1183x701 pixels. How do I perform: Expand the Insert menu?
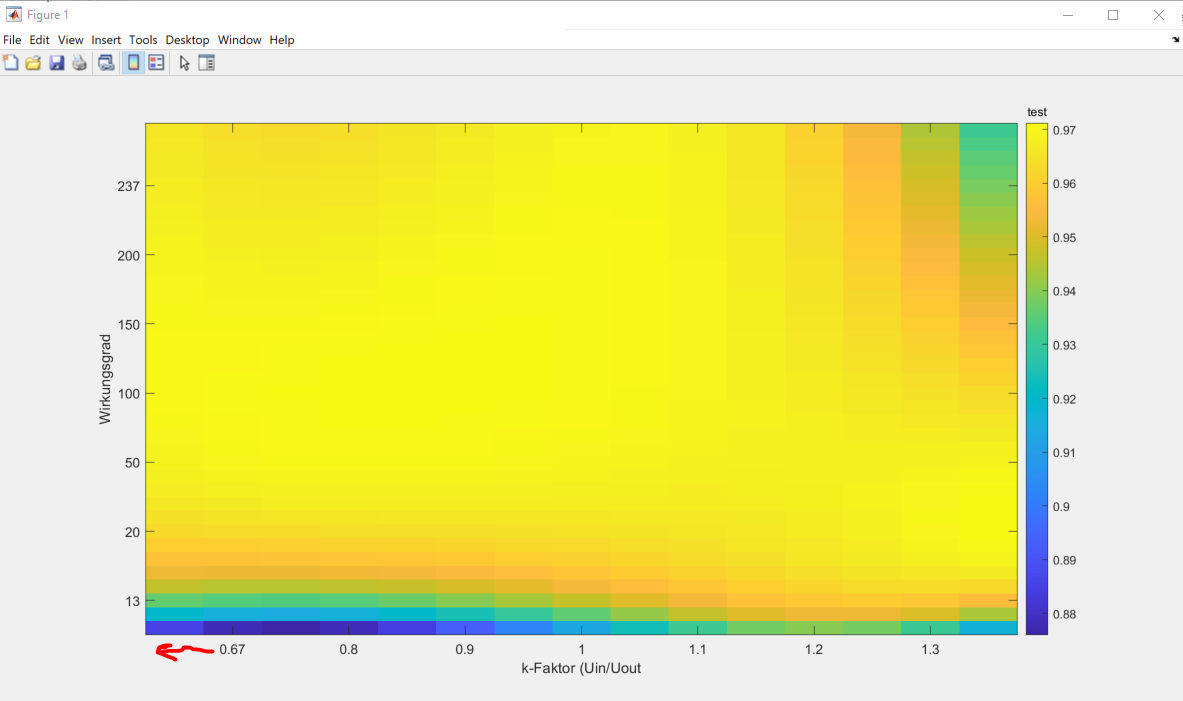(x=106, y=40)
